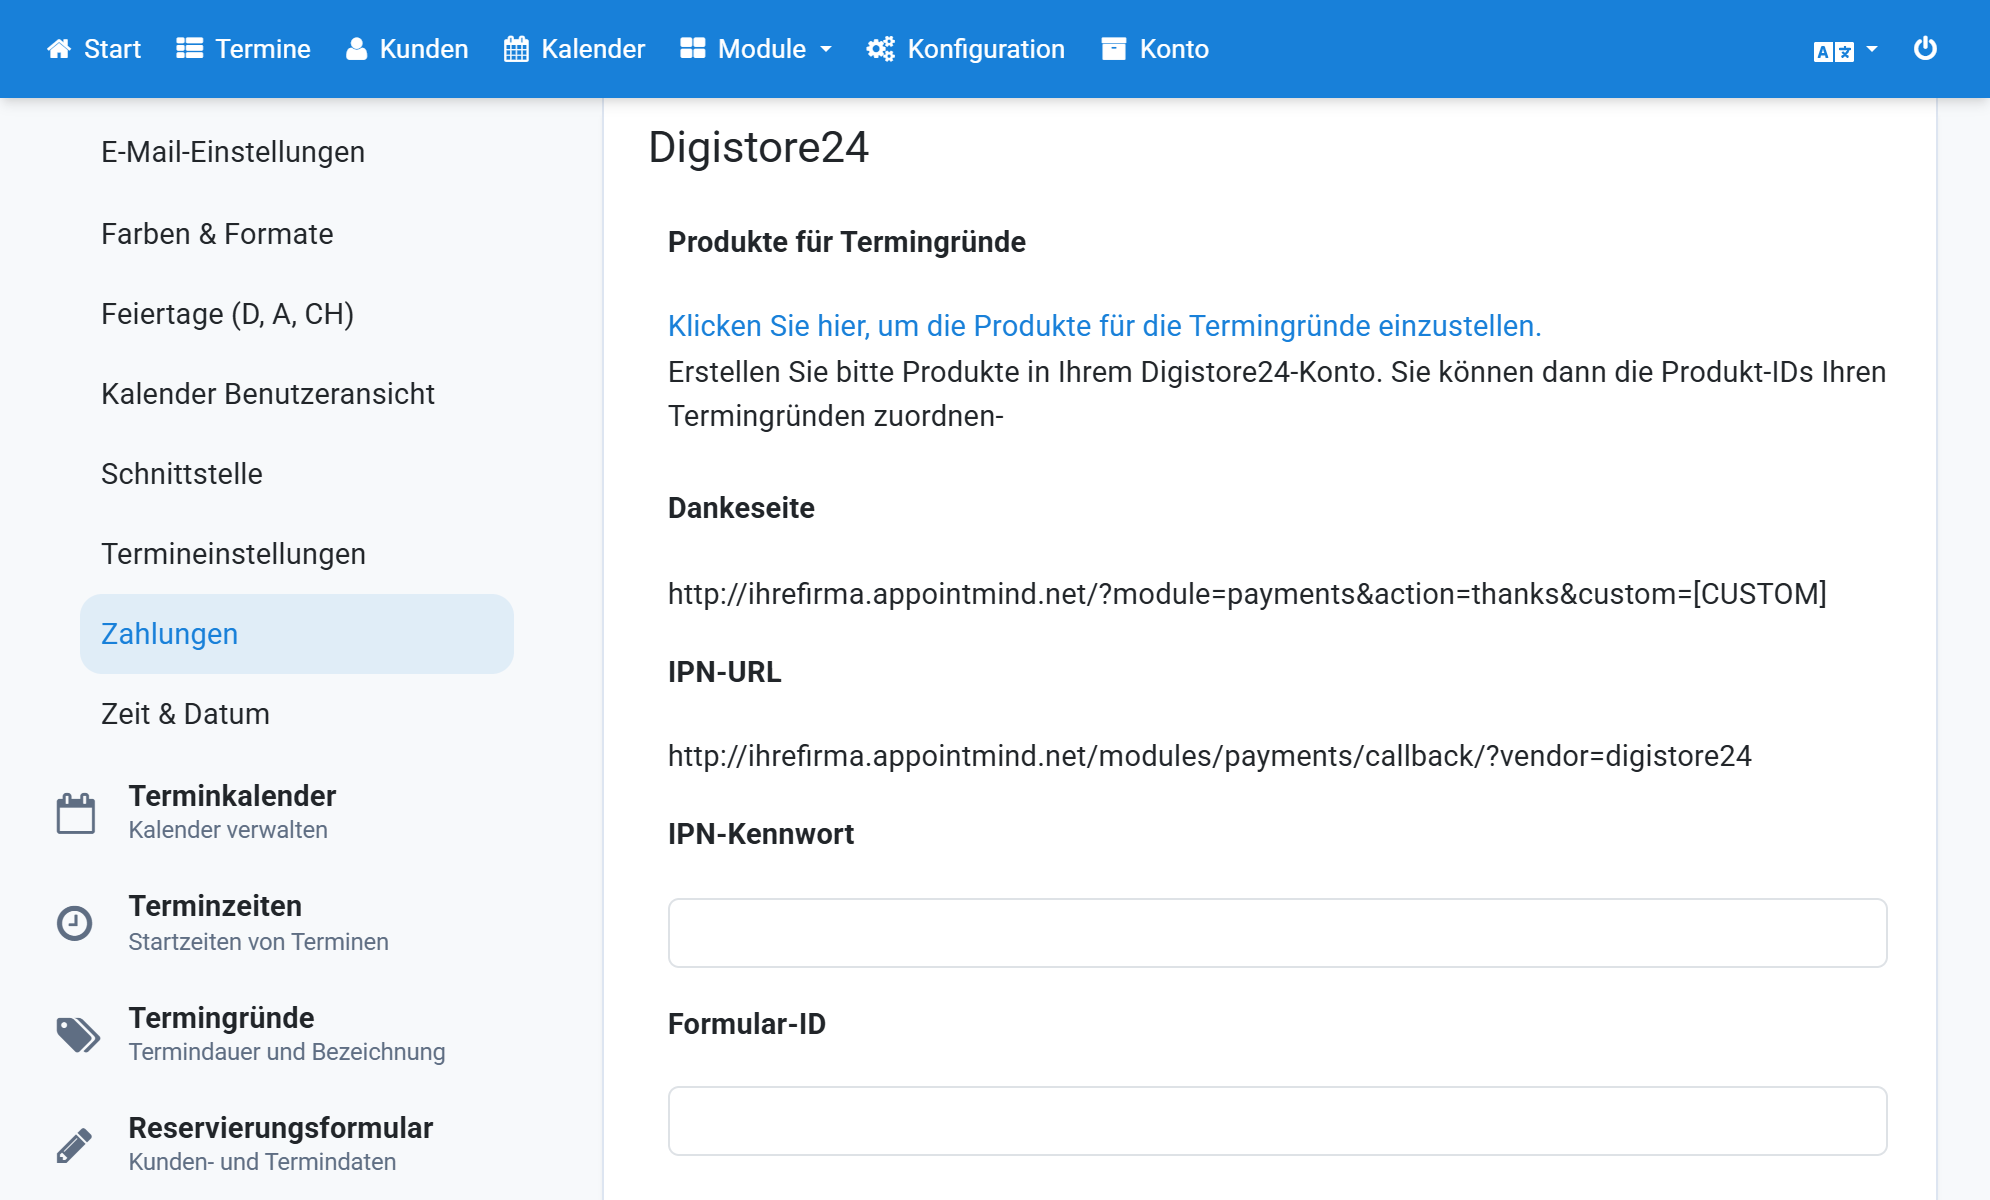Click the Kunden person icon
This screenshot has width=1990, height=1200.
pyautogui.click(x=356, y=49)
